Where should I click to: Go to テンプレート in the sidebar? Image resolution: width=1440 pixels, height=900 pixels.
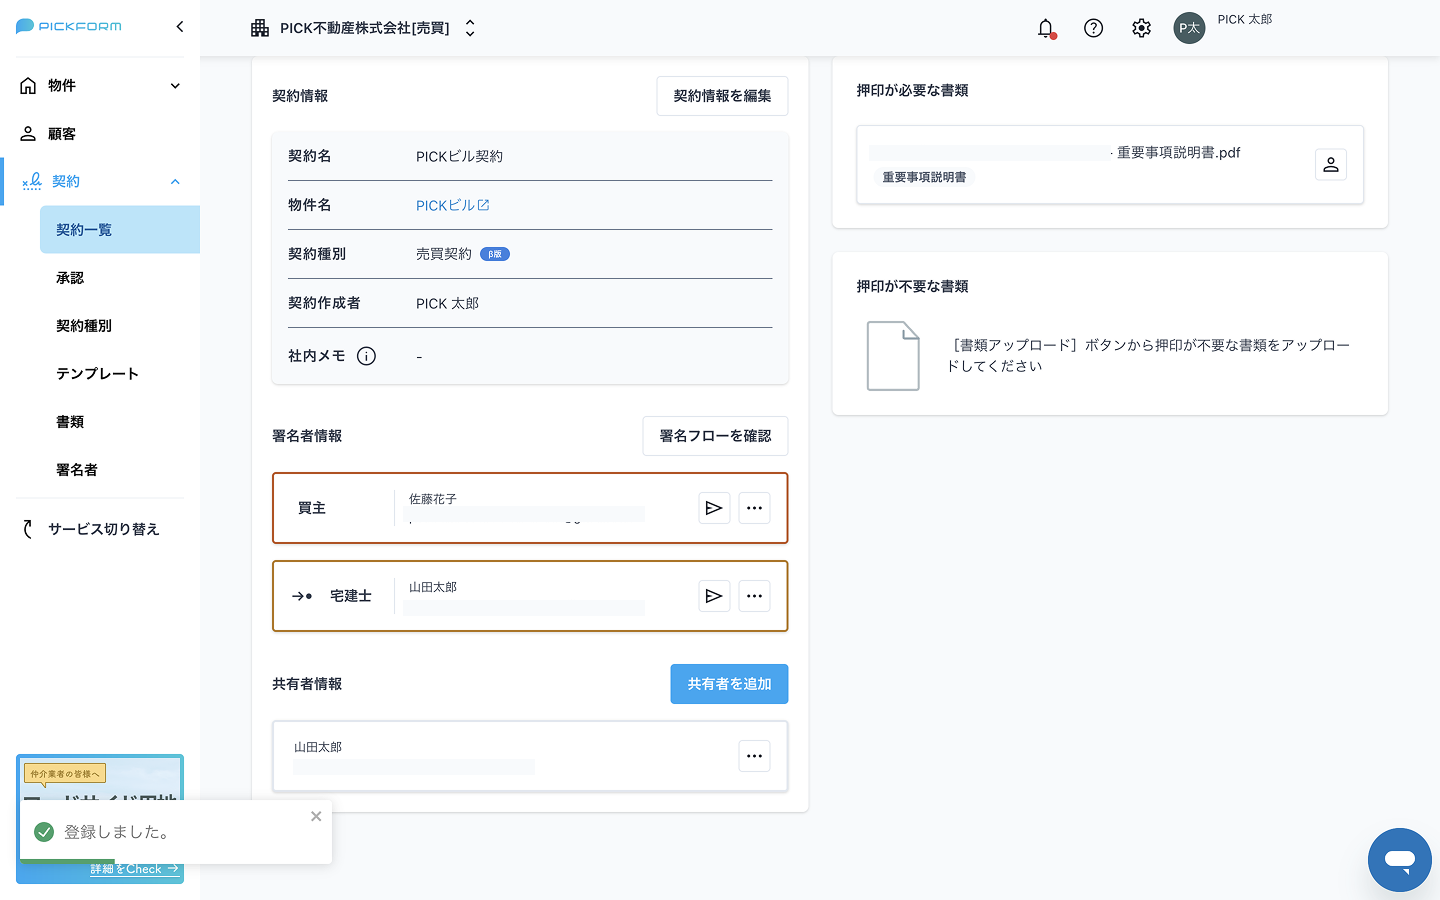[98, 374]
